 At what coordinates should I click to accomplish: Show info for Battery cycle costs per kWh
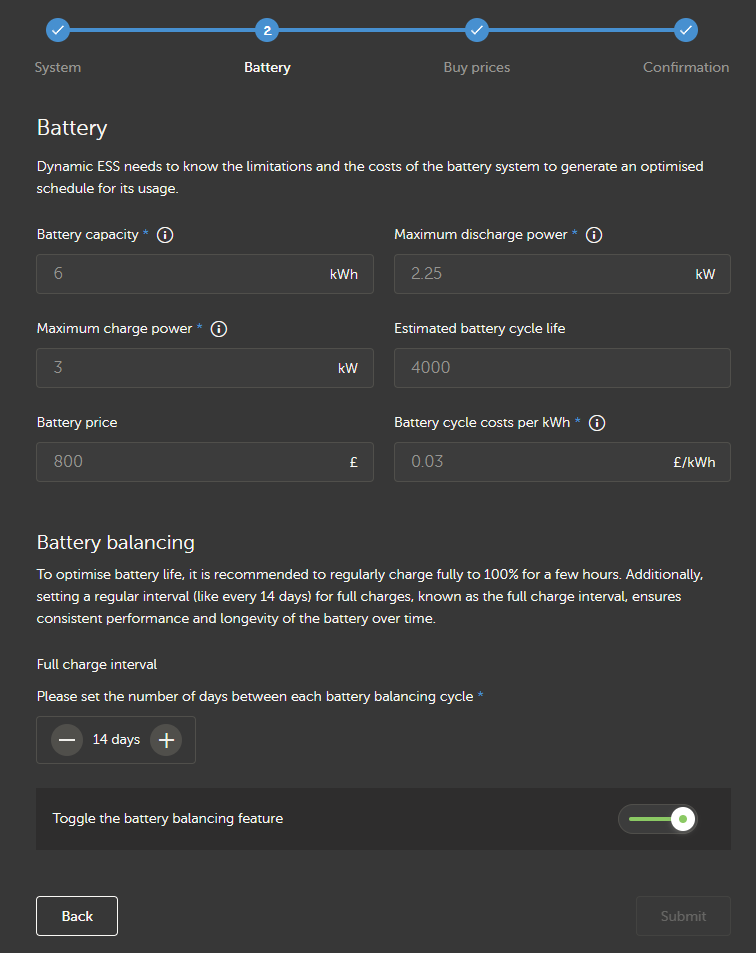(x=597, y=423)
